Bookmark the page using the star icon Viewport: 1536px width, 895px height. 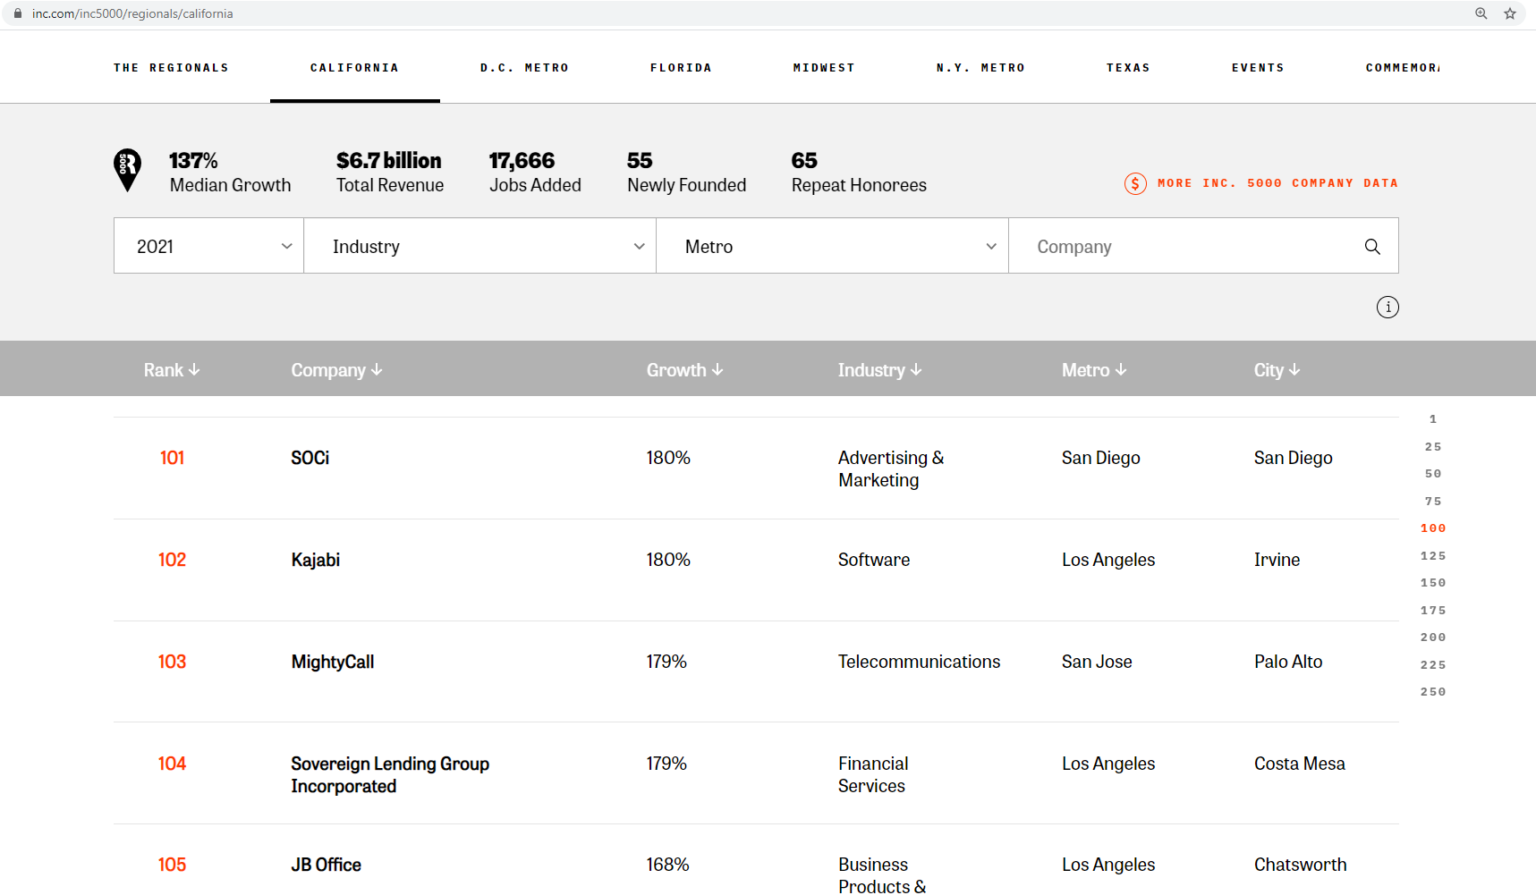click(x=1510, y=14)
